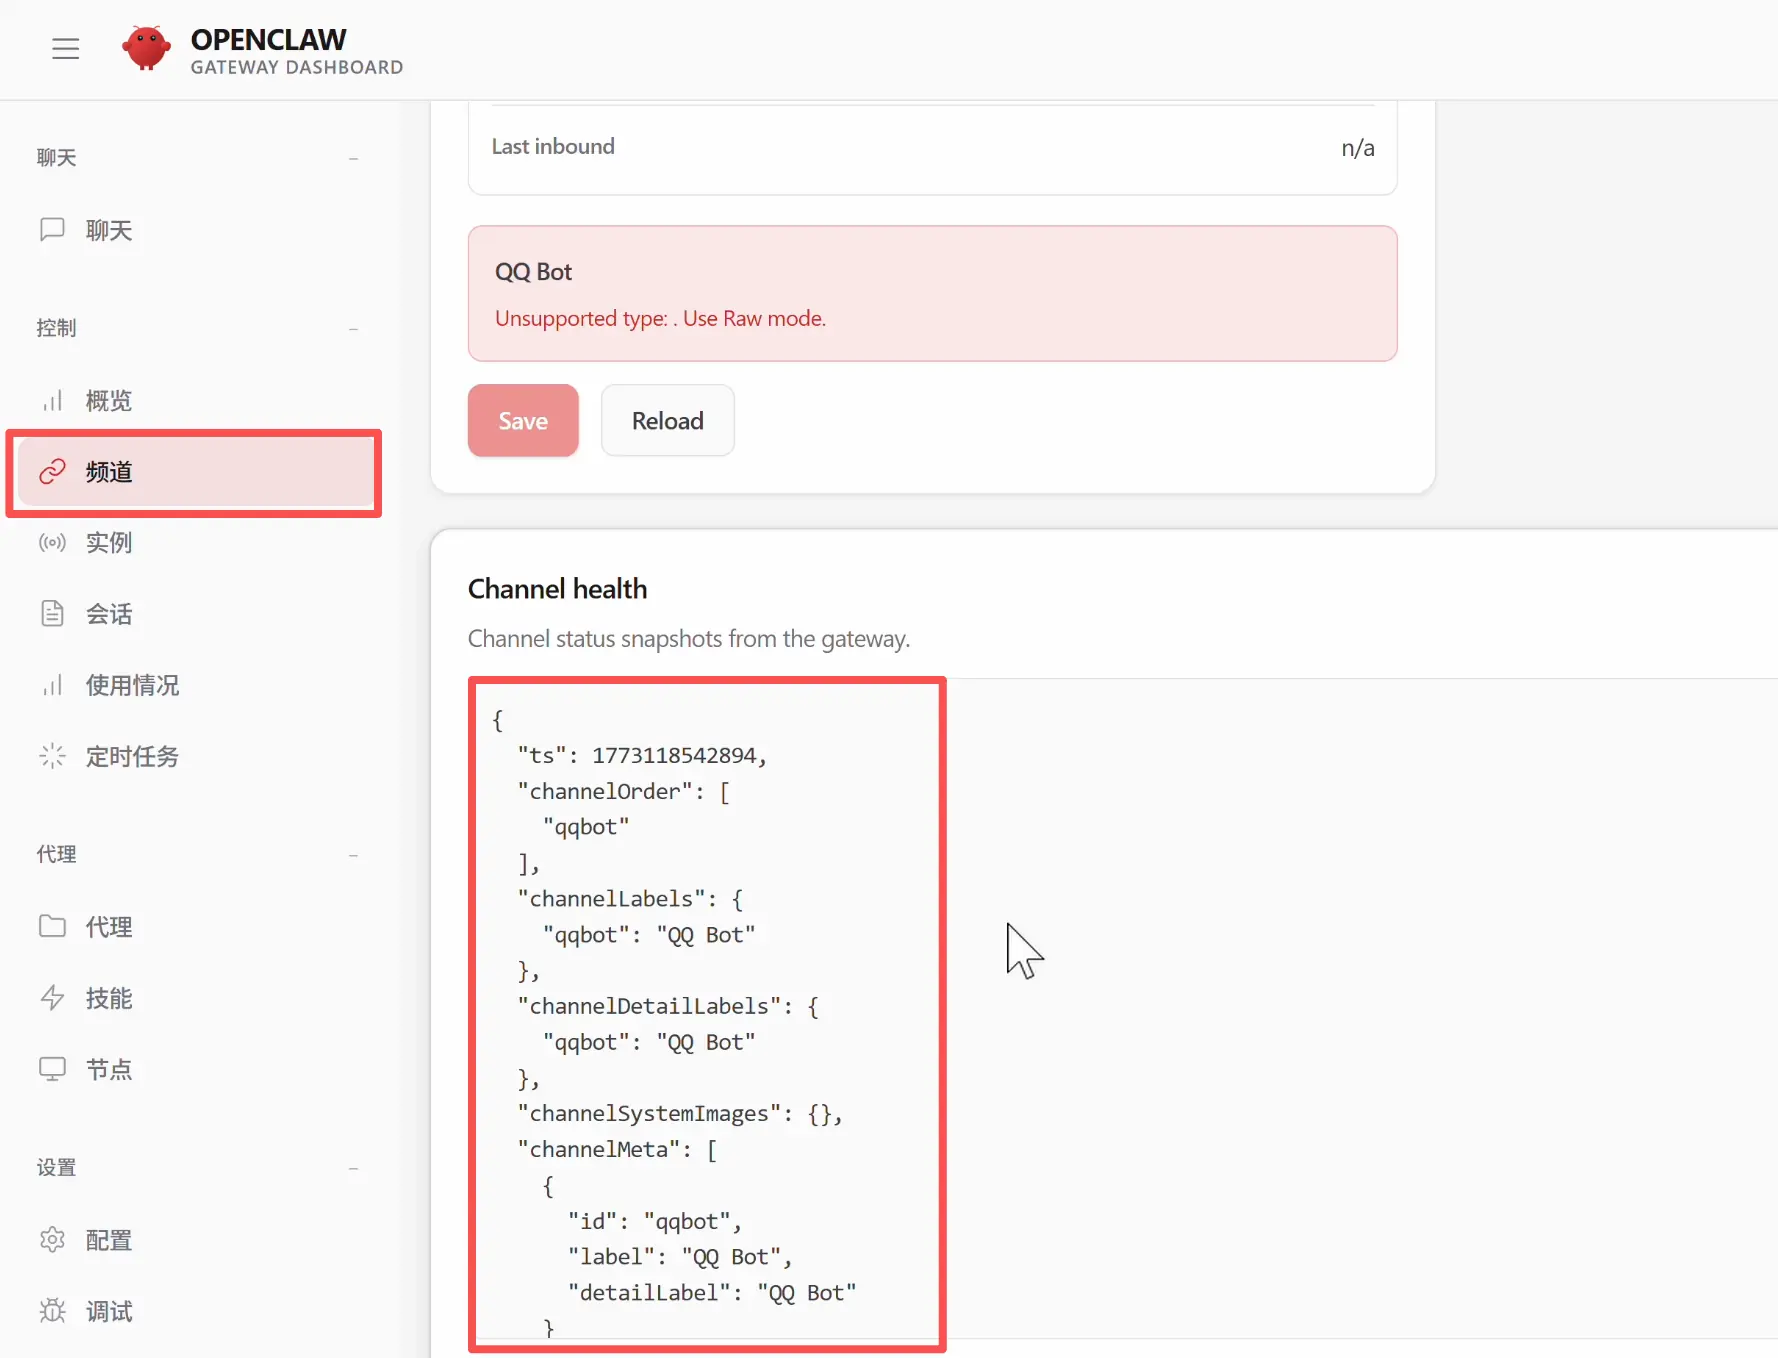Collapse the 控制 sidebar section
Screen dimensions: 1778x1358
tap(353, 329)
